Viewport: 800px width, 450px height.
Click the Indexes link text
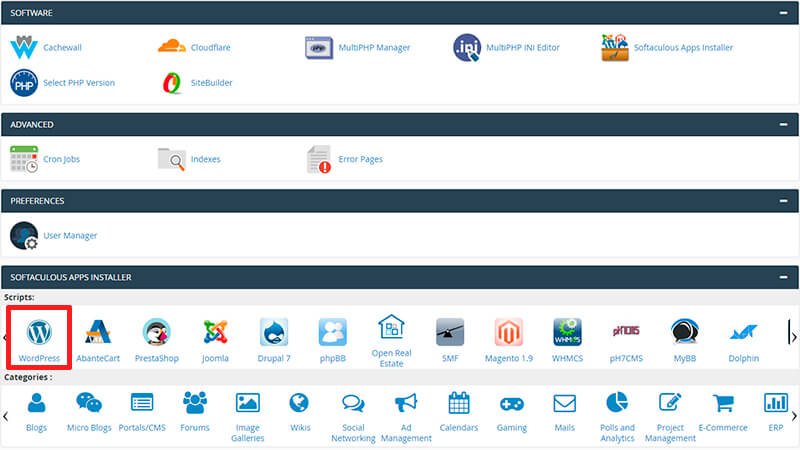pyautogui.click(x=205, y=159)
